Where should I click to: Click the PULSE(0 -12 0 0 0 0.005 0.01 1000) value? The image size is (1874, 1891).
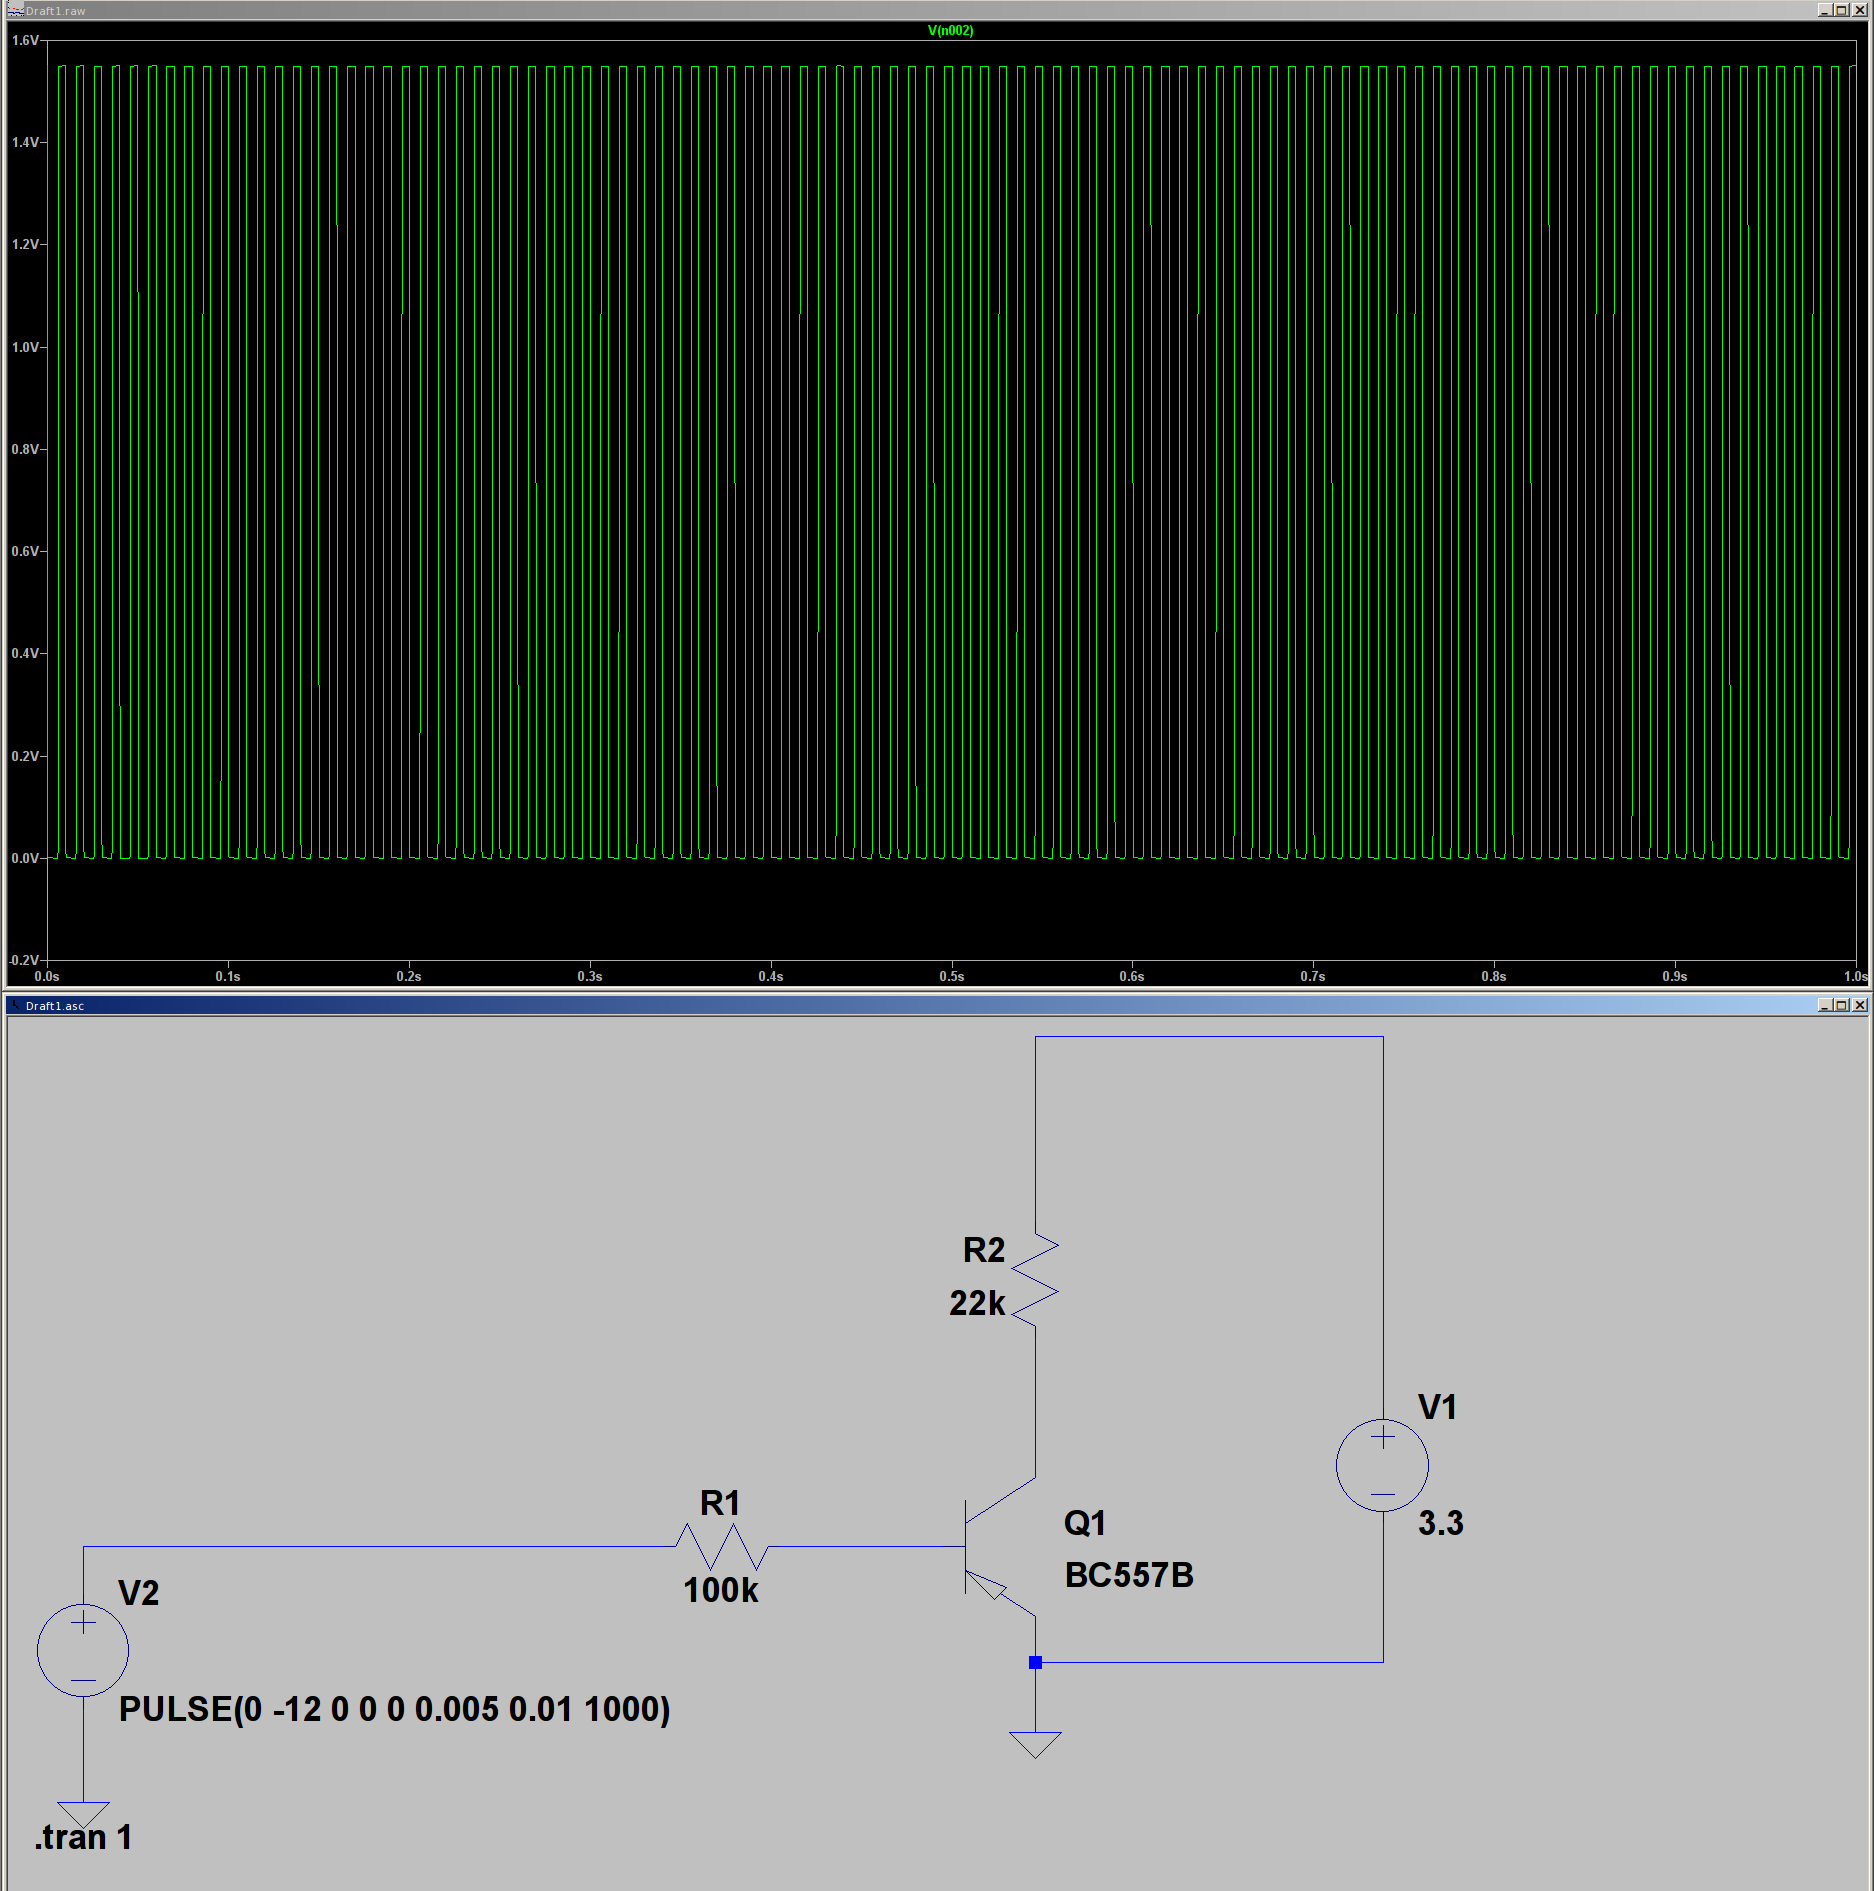click(395, 1709)
